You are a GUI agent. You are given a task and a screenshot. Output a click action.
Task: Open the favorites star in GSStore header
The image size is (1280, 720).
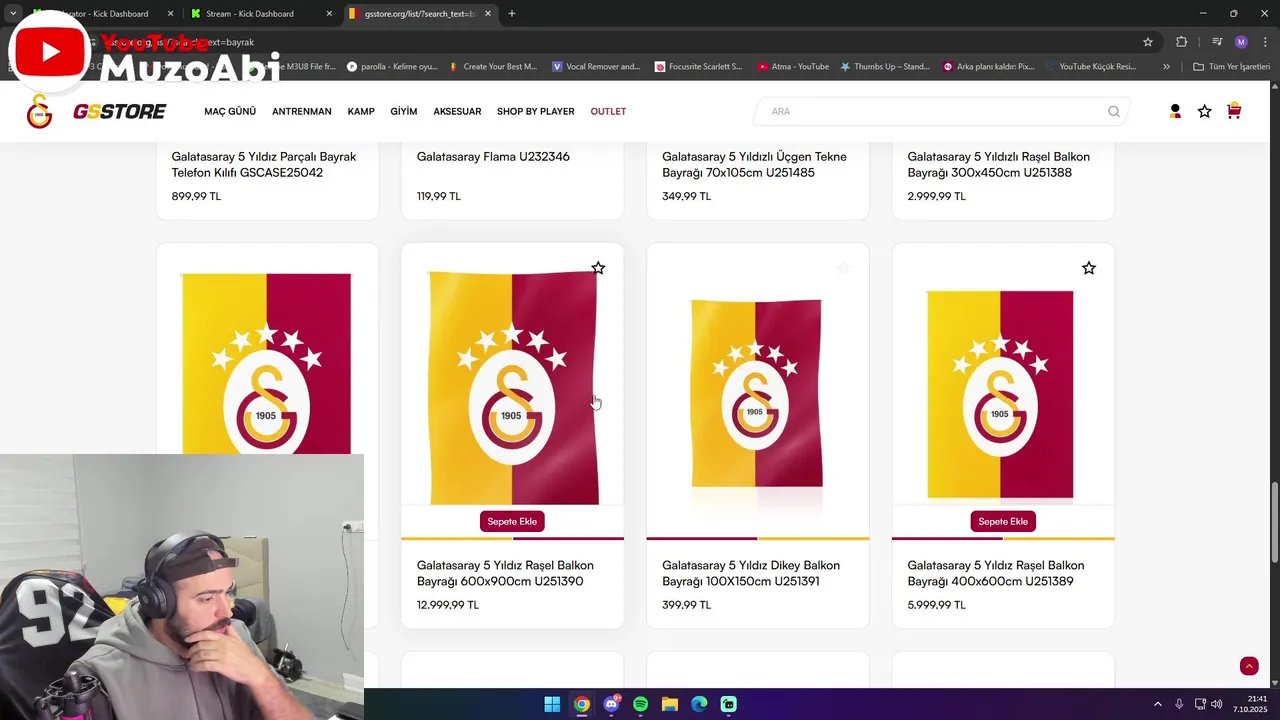[1204, 111]
